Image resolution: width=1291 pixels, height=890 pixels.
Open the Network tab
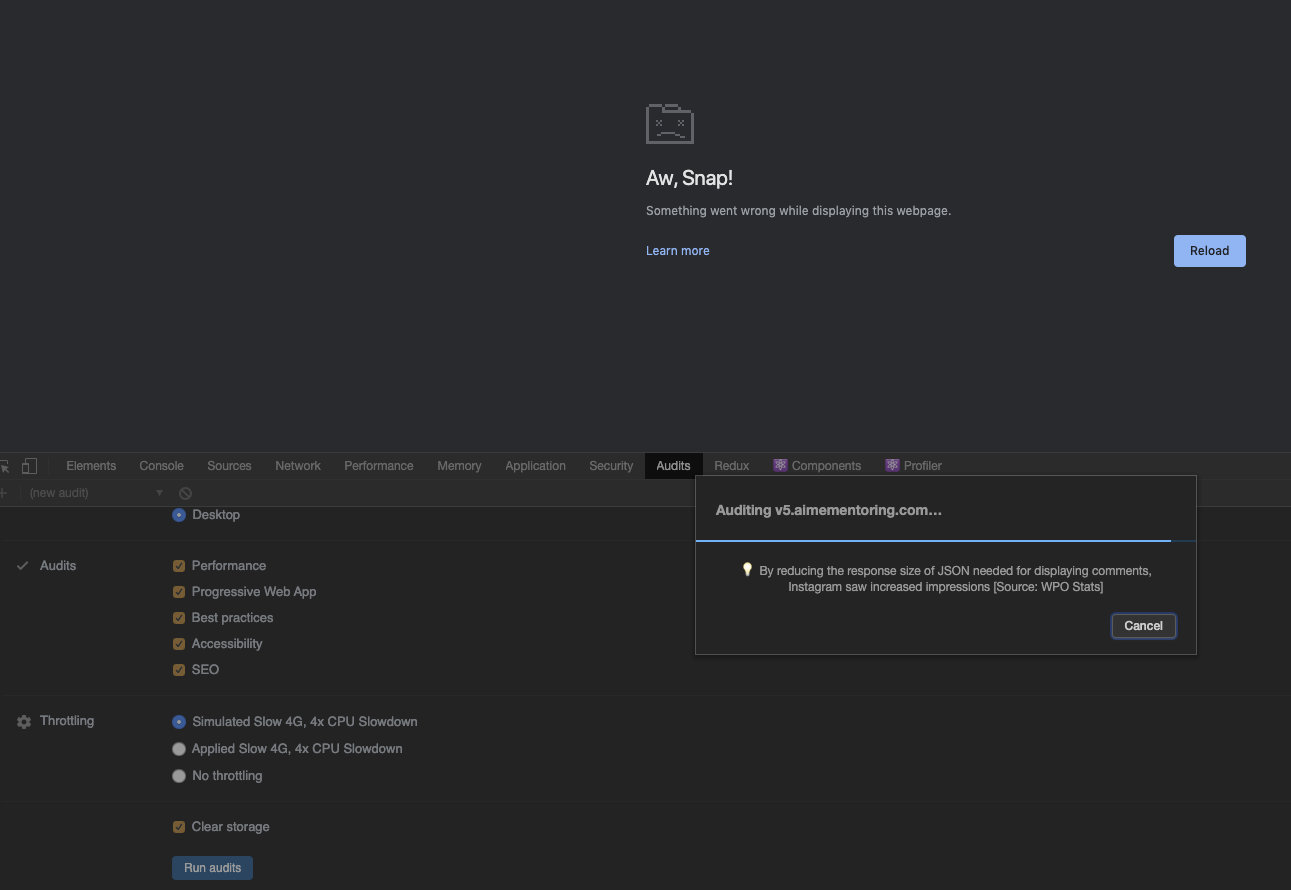point(298,466)
